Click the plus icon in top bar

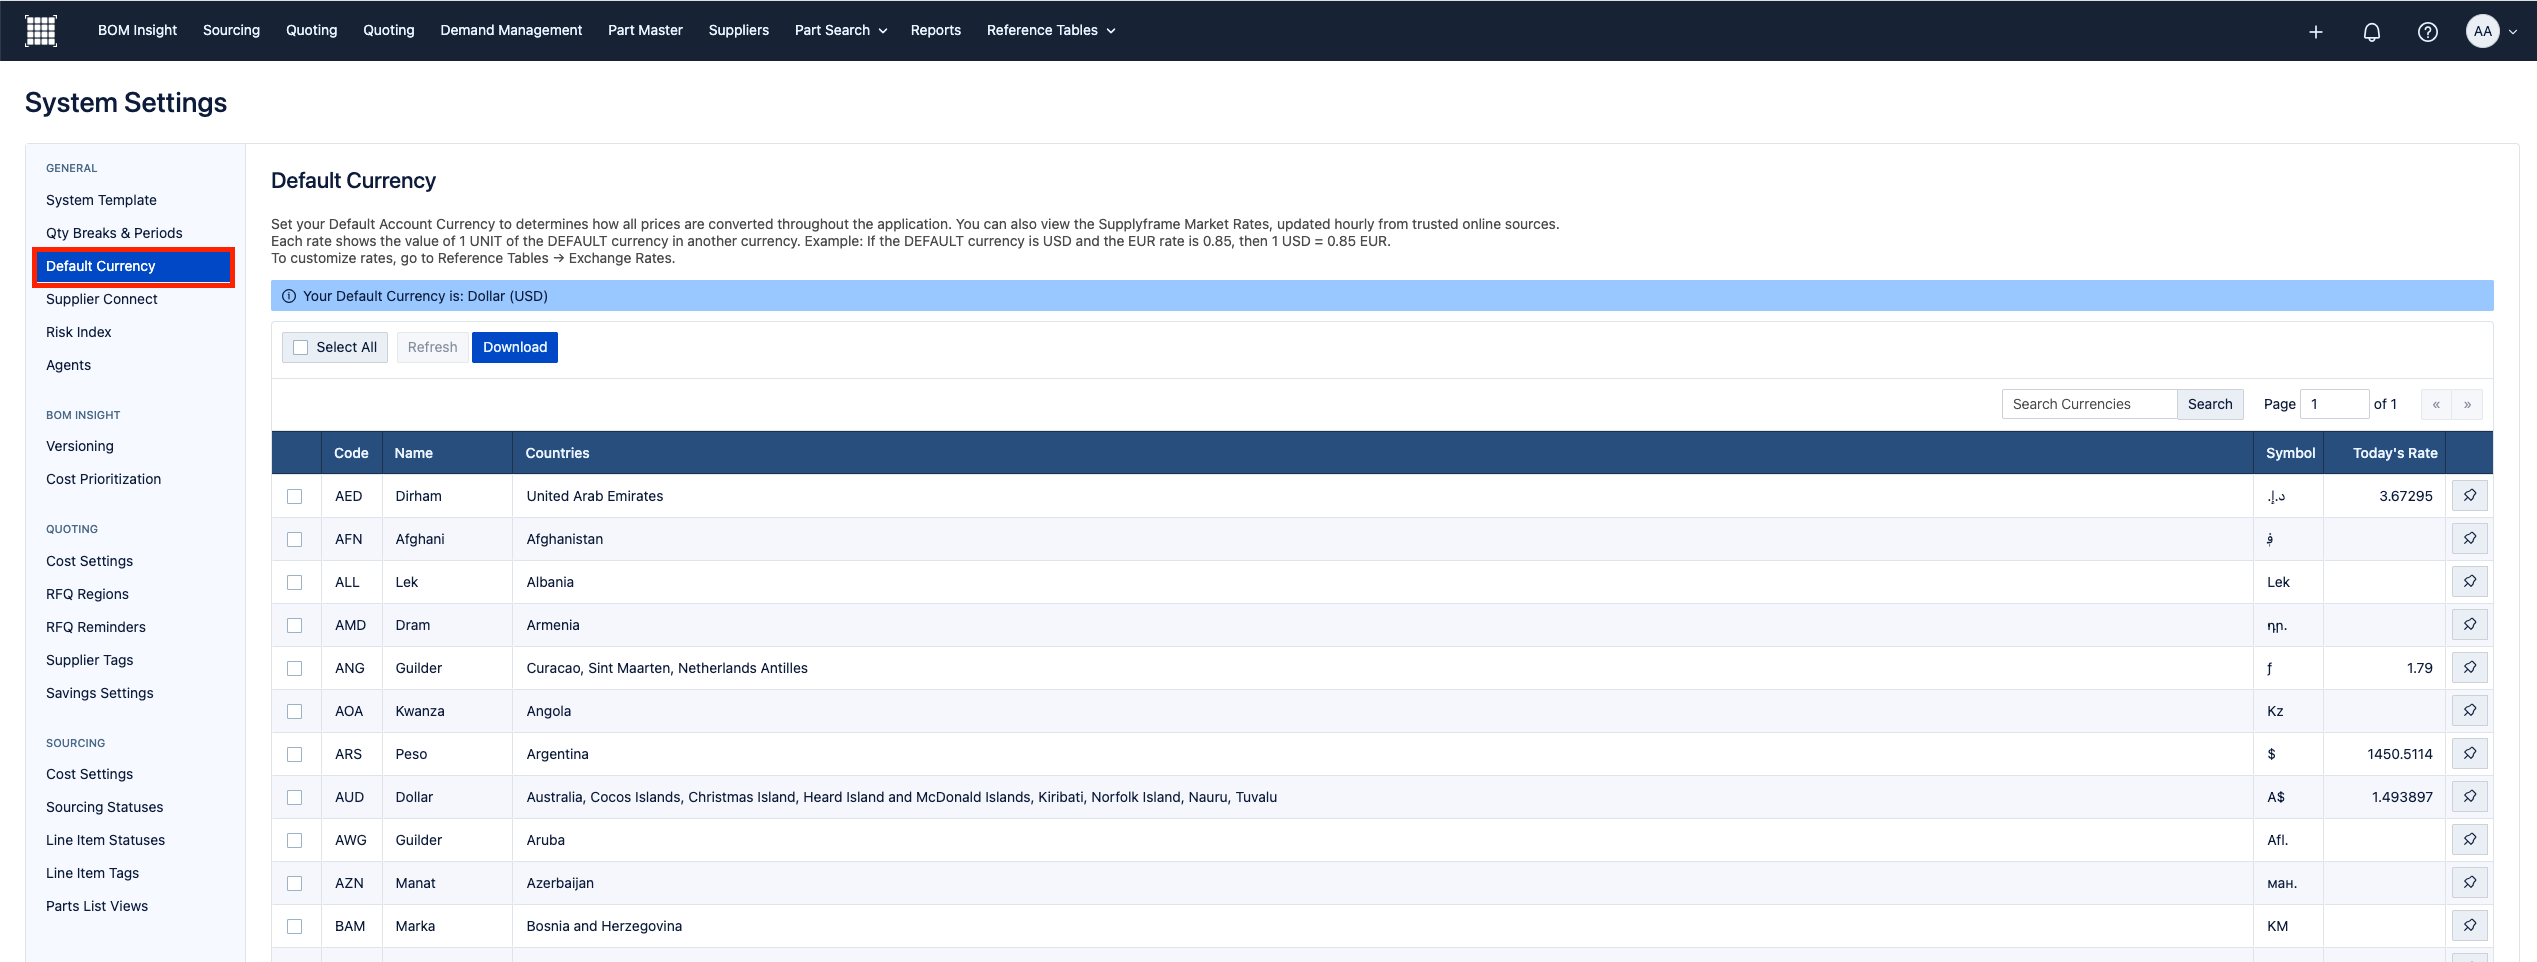[2315, 32]
